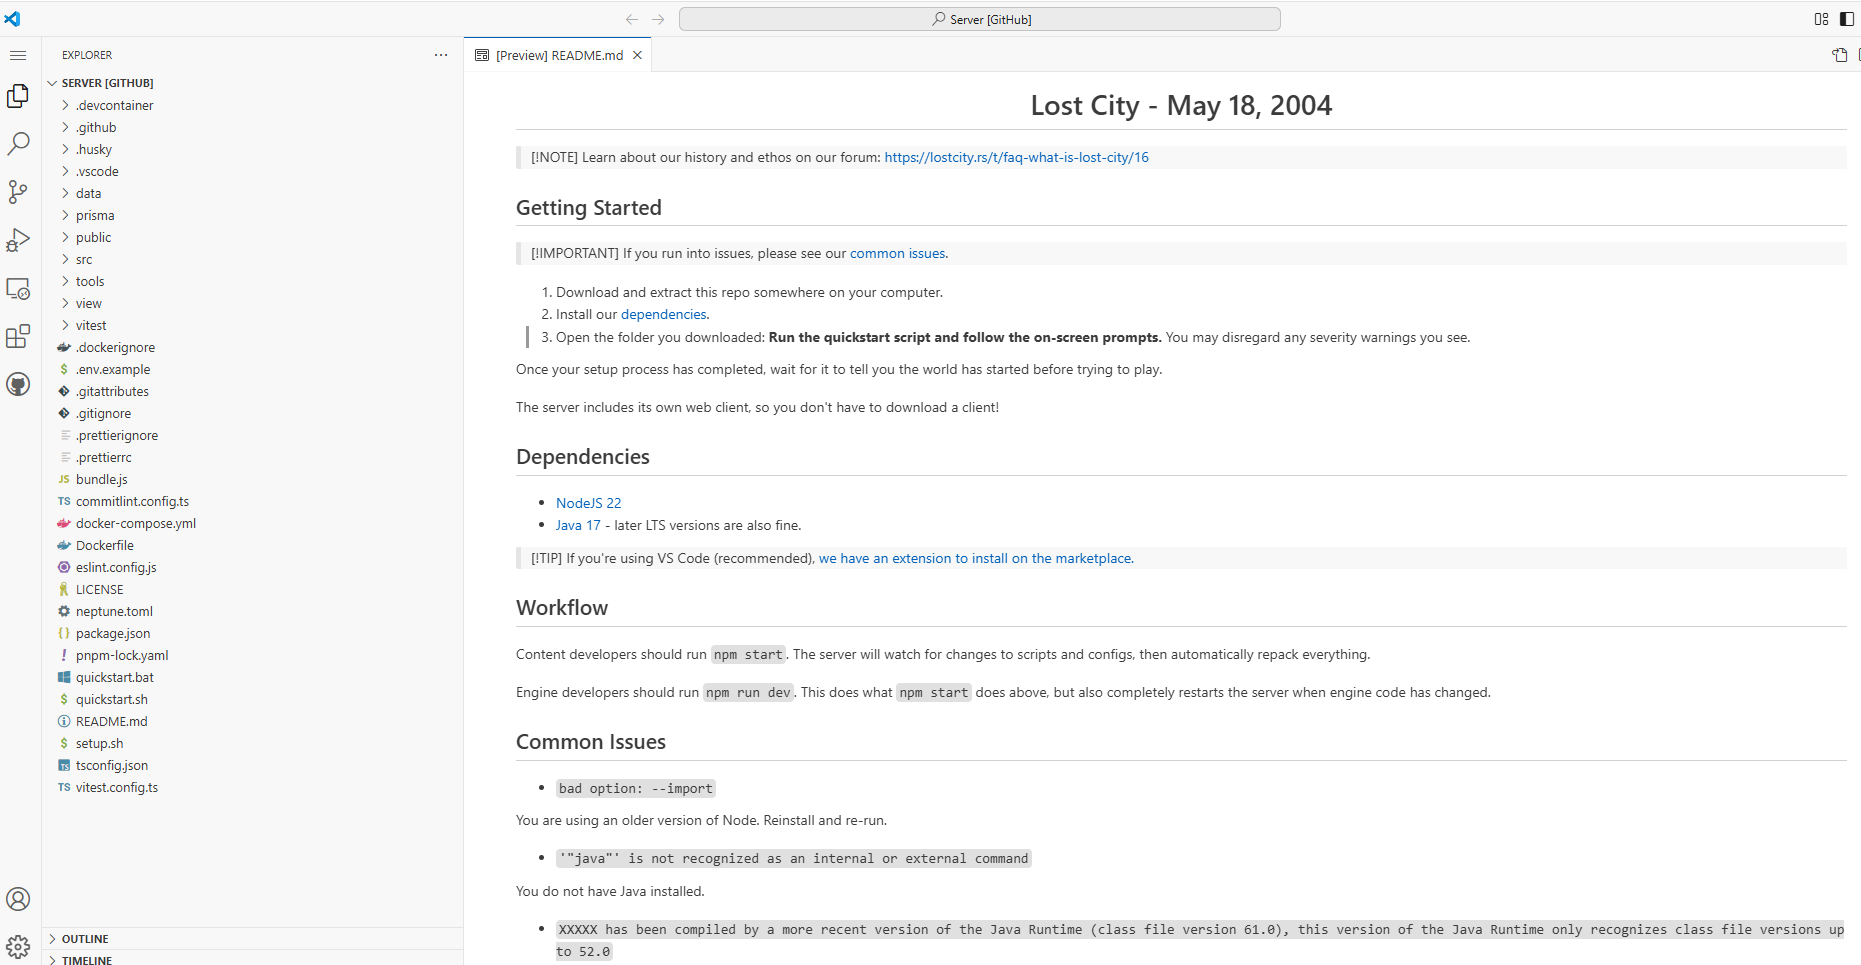Open the Customize Layout icon
The image size is (1861, 965).
[x=1821, y=19]
